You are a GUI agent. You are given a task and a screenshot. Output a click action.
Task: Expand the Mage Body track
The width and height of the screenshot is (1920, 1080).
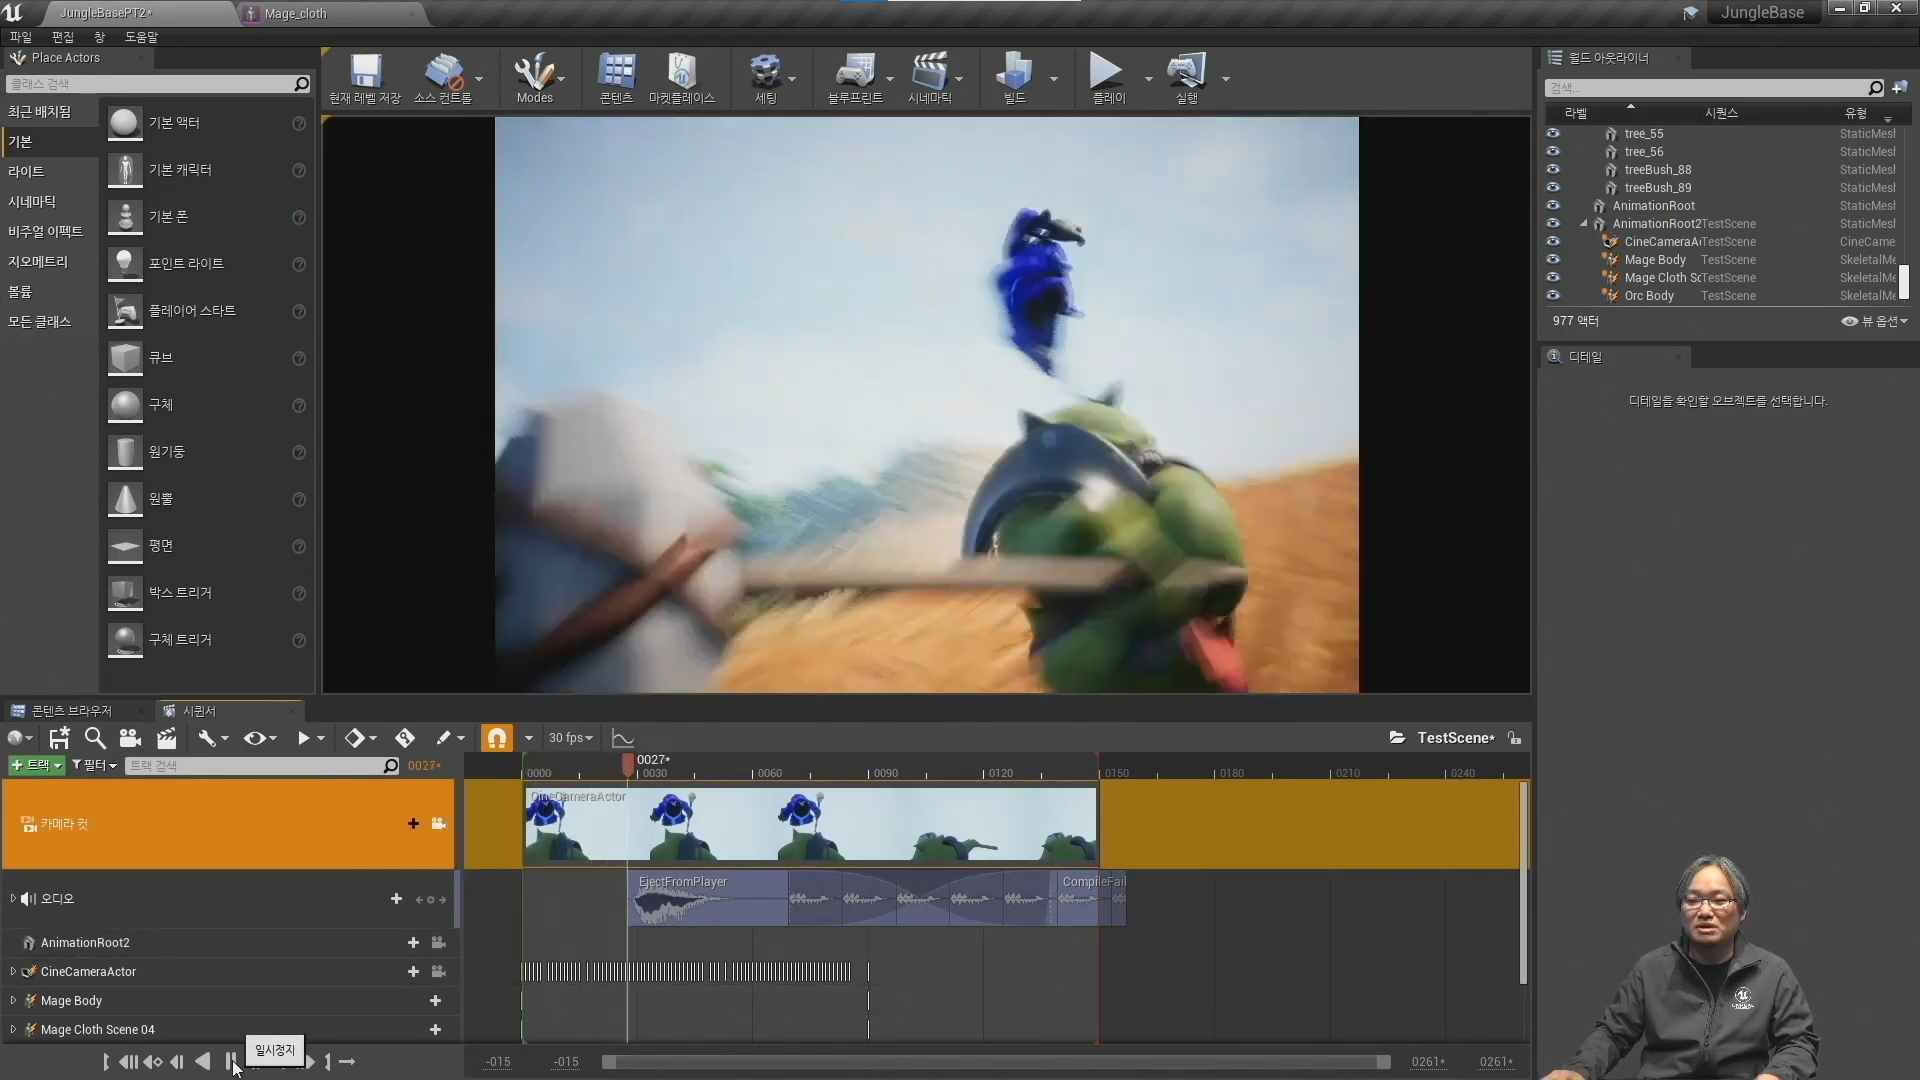(x=13, y=1000)
